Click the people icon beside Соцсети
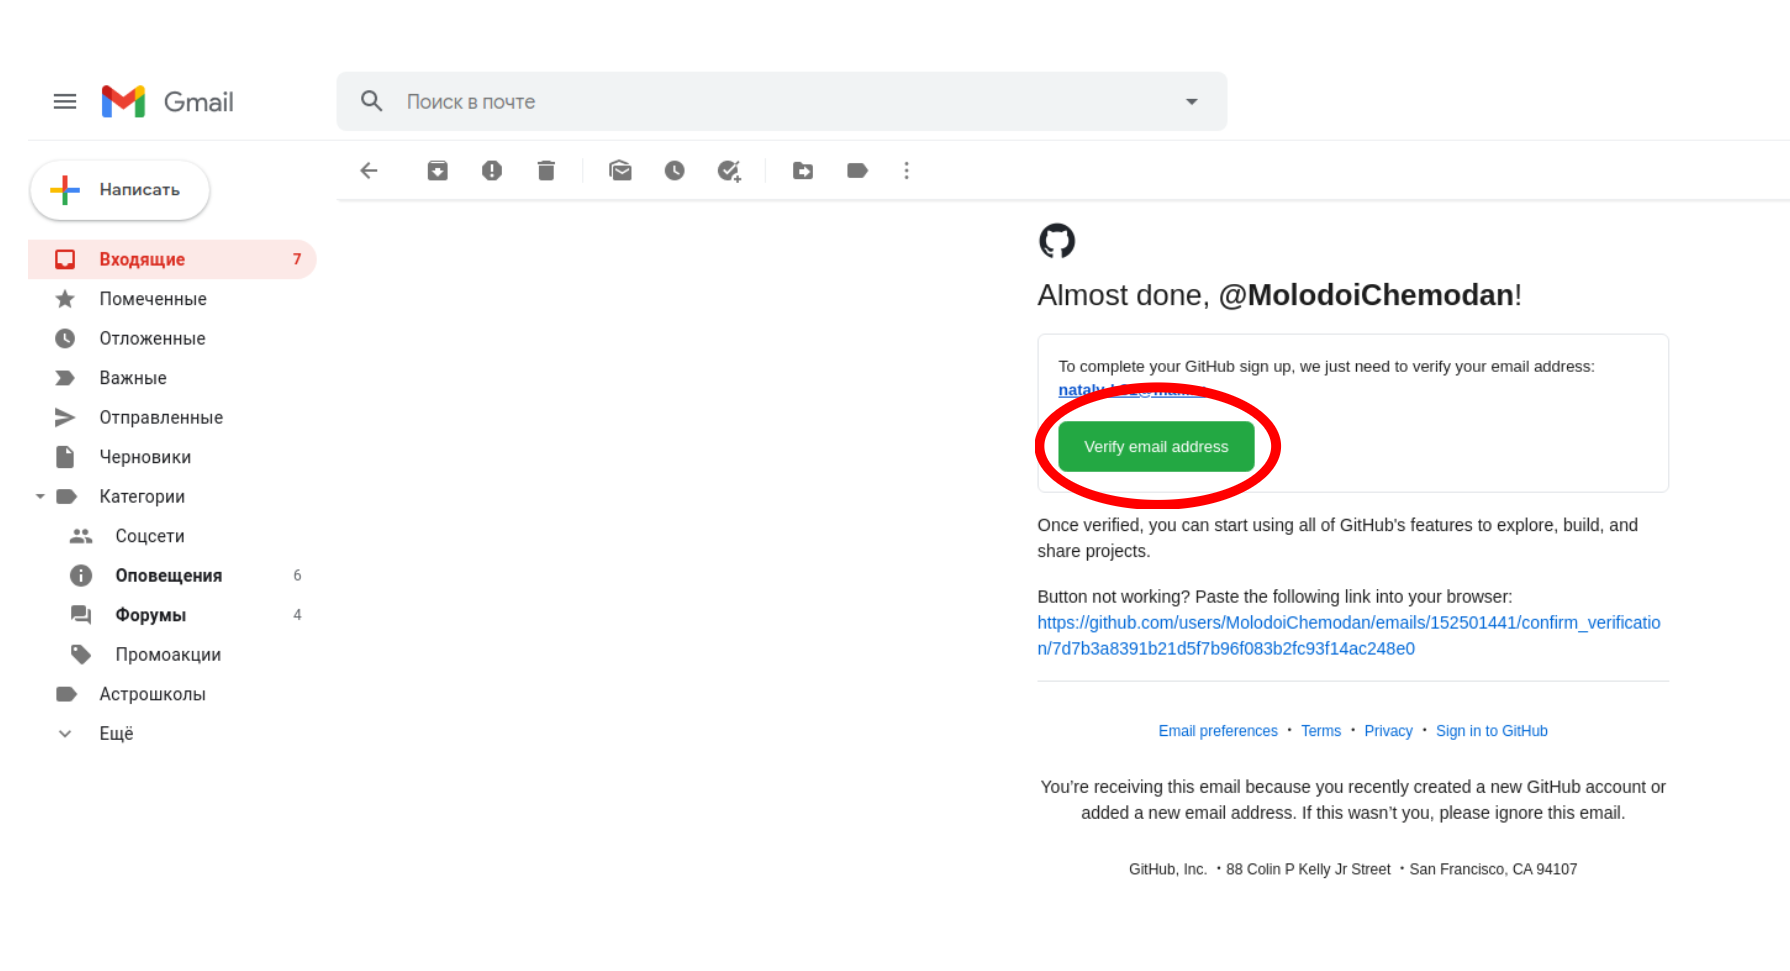This screenshot has width=1790, height=971. tap(81, 536)
